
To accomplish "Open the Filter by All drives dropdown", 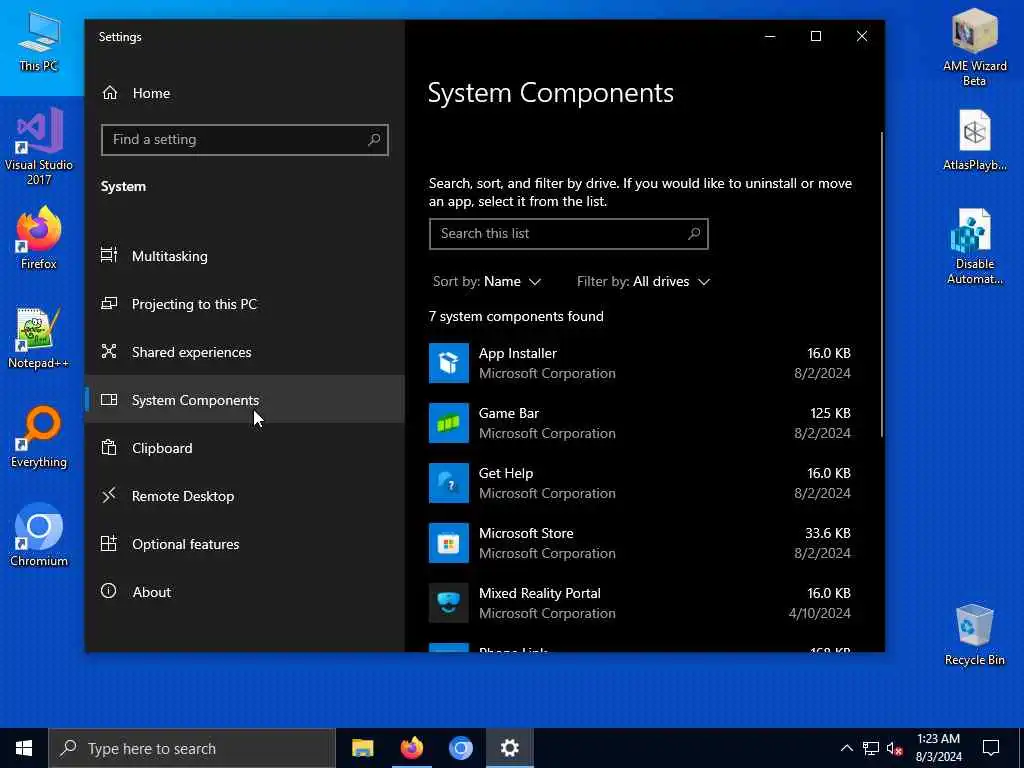I will (x=643, y=281).
